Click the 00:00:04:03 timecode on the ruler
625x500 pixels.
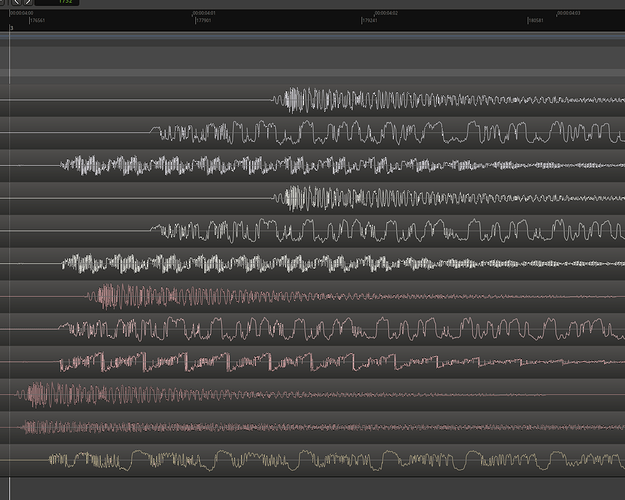[x=567, y=13]
